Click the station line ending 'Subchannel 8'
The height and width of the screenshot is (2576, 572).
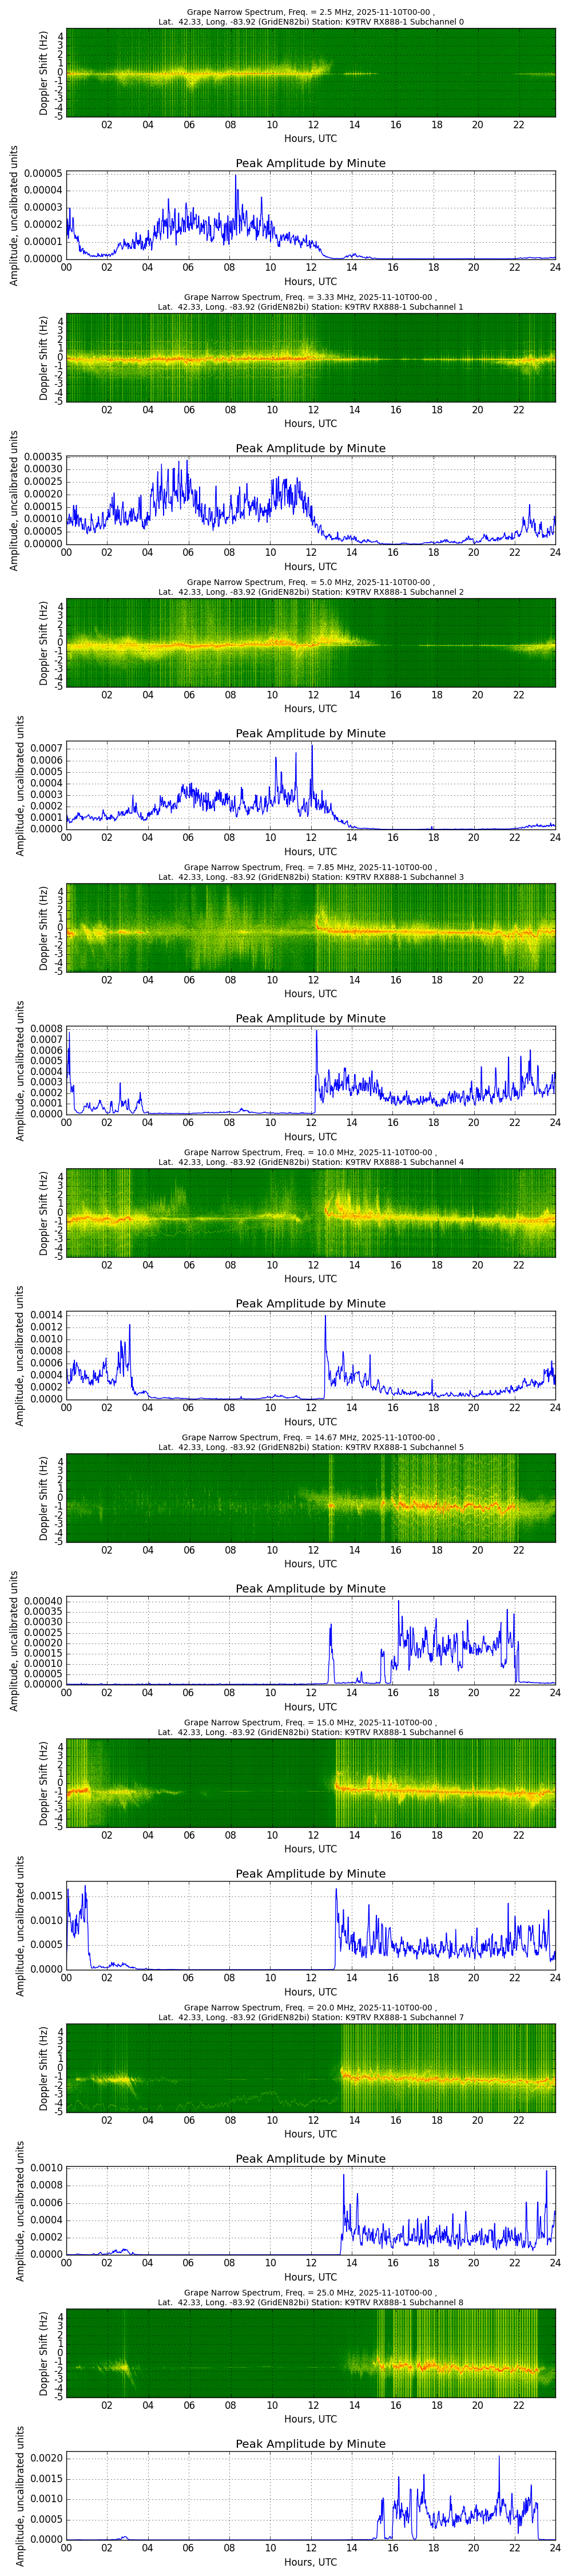[x=311, y=2302]
